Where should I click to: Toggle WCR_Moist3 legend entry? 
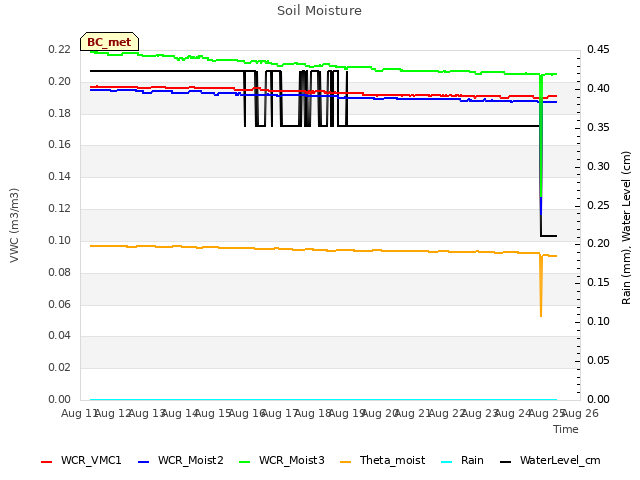[x=282, y=460]
